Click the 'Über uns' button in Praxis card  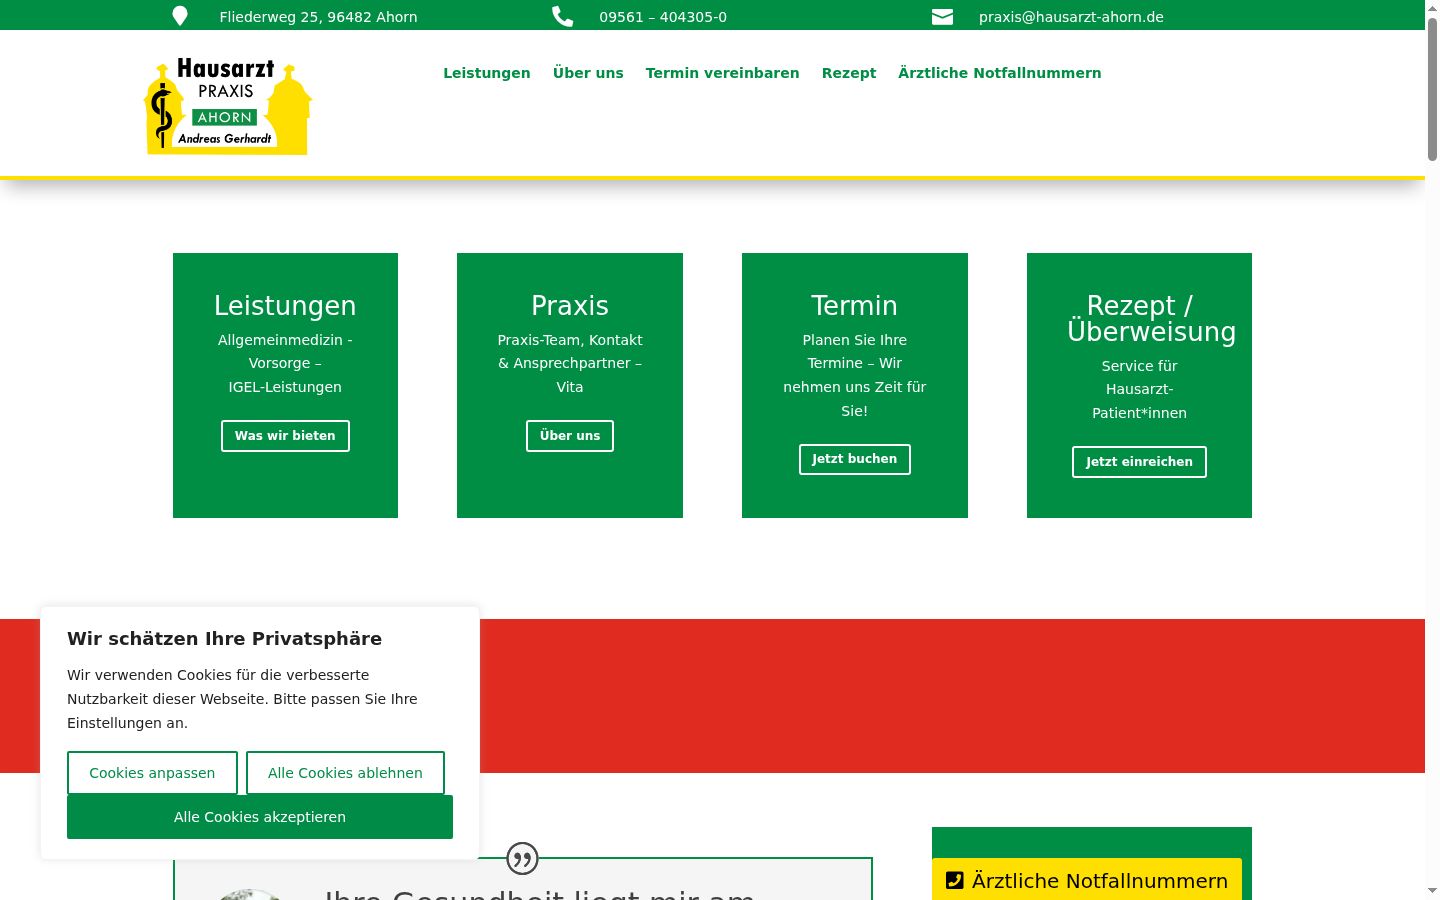[x=570, y=436]
